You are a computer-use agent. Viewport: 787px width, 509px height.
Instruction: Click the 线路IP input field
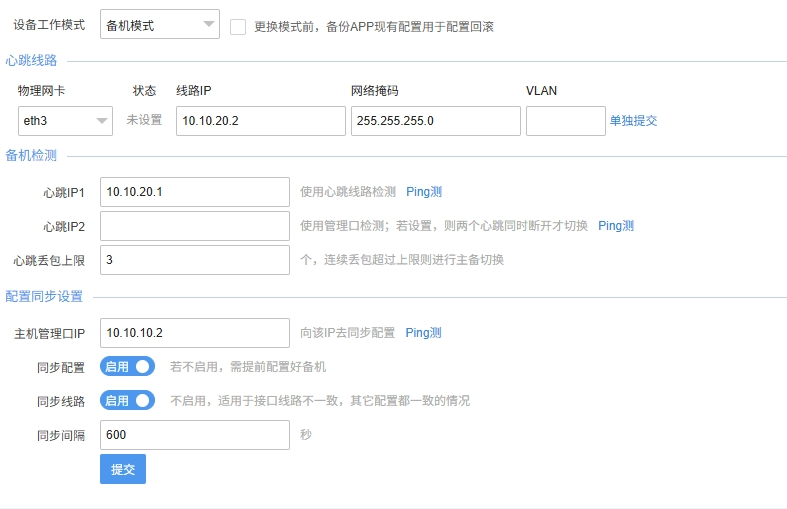tap(260, 121)
